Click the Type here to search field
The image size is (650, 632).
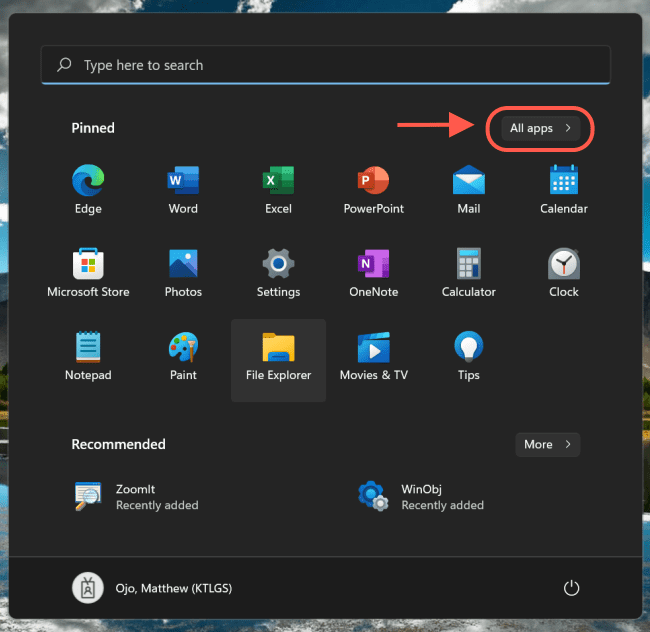point(325,65)
